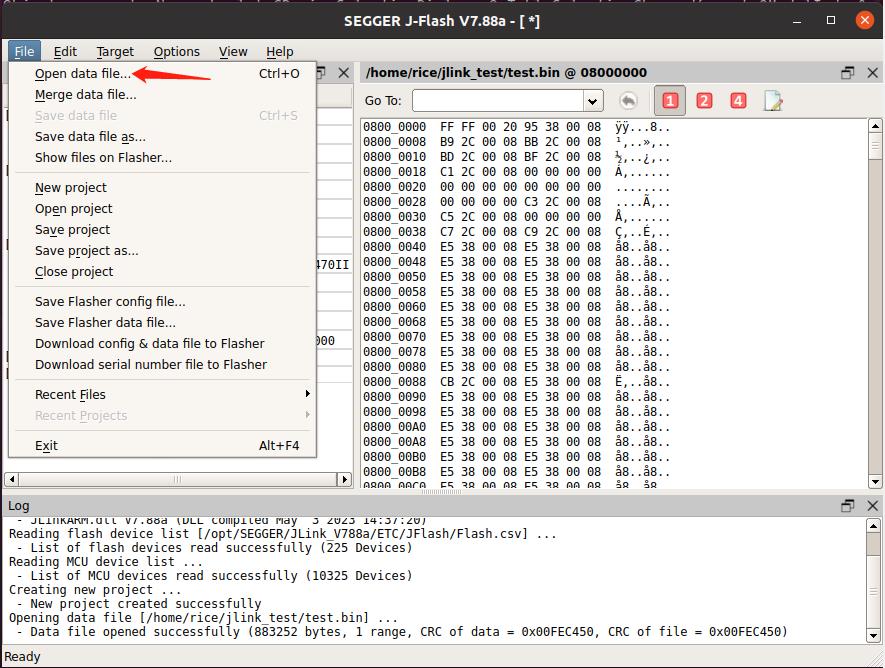Undock the project info panel
This screenshot has height=668, width=885.
[321, 73]
